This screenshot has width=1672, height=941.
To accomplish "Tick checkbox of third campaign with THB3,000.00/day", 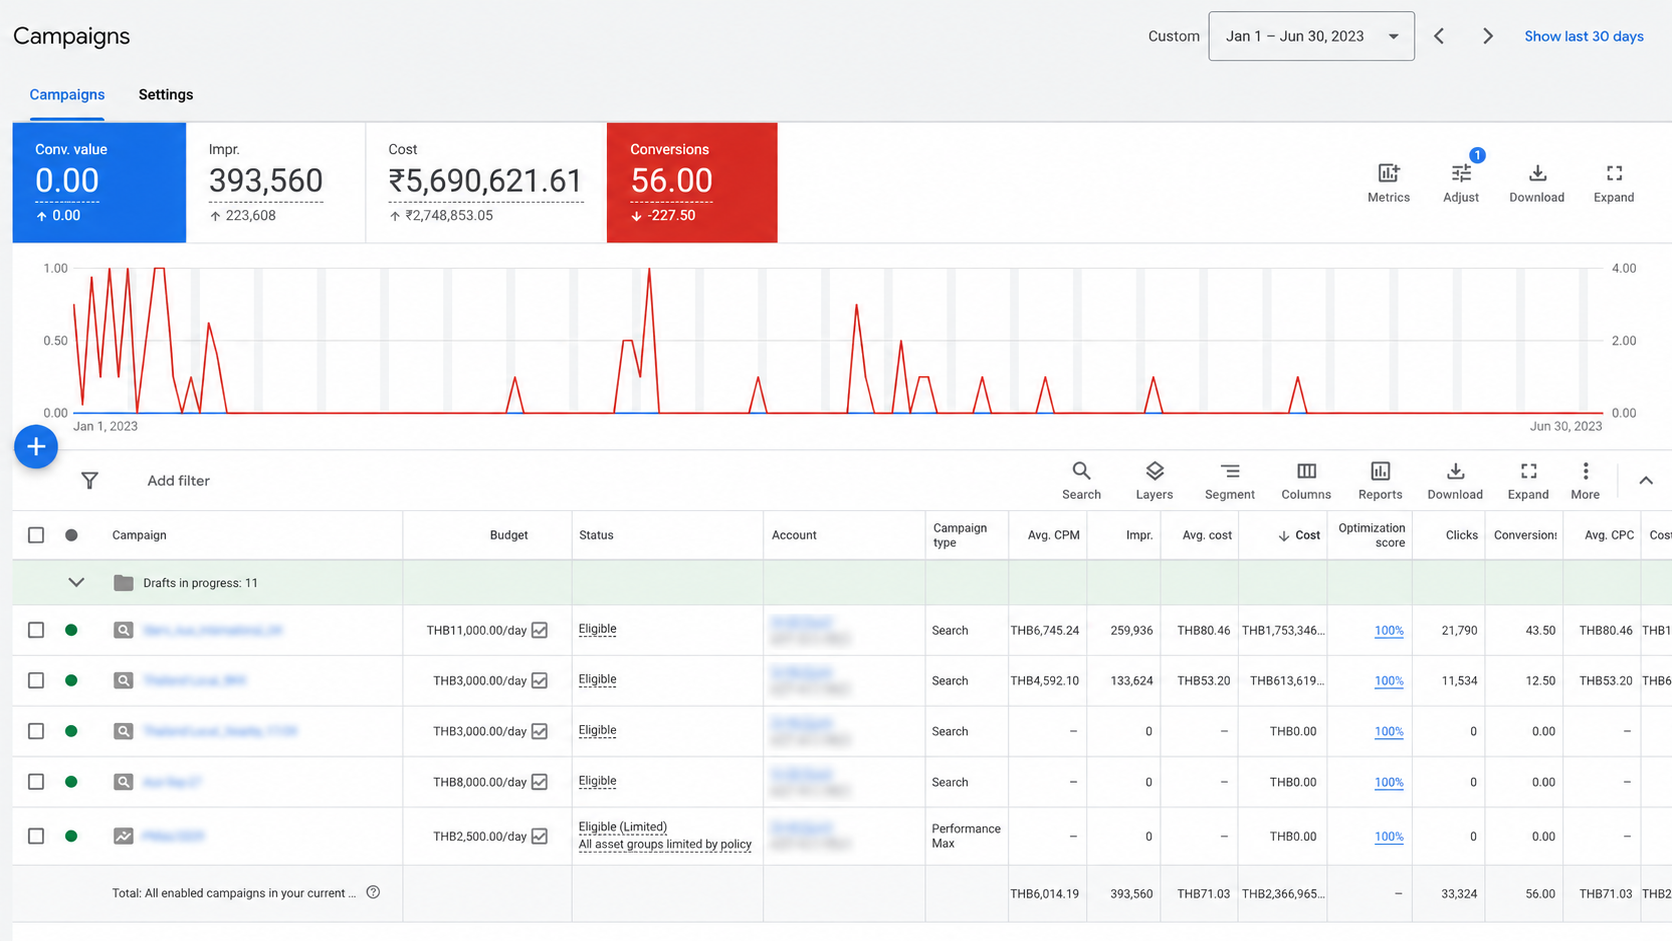I will pyautogui.click(x=36, y=731).
